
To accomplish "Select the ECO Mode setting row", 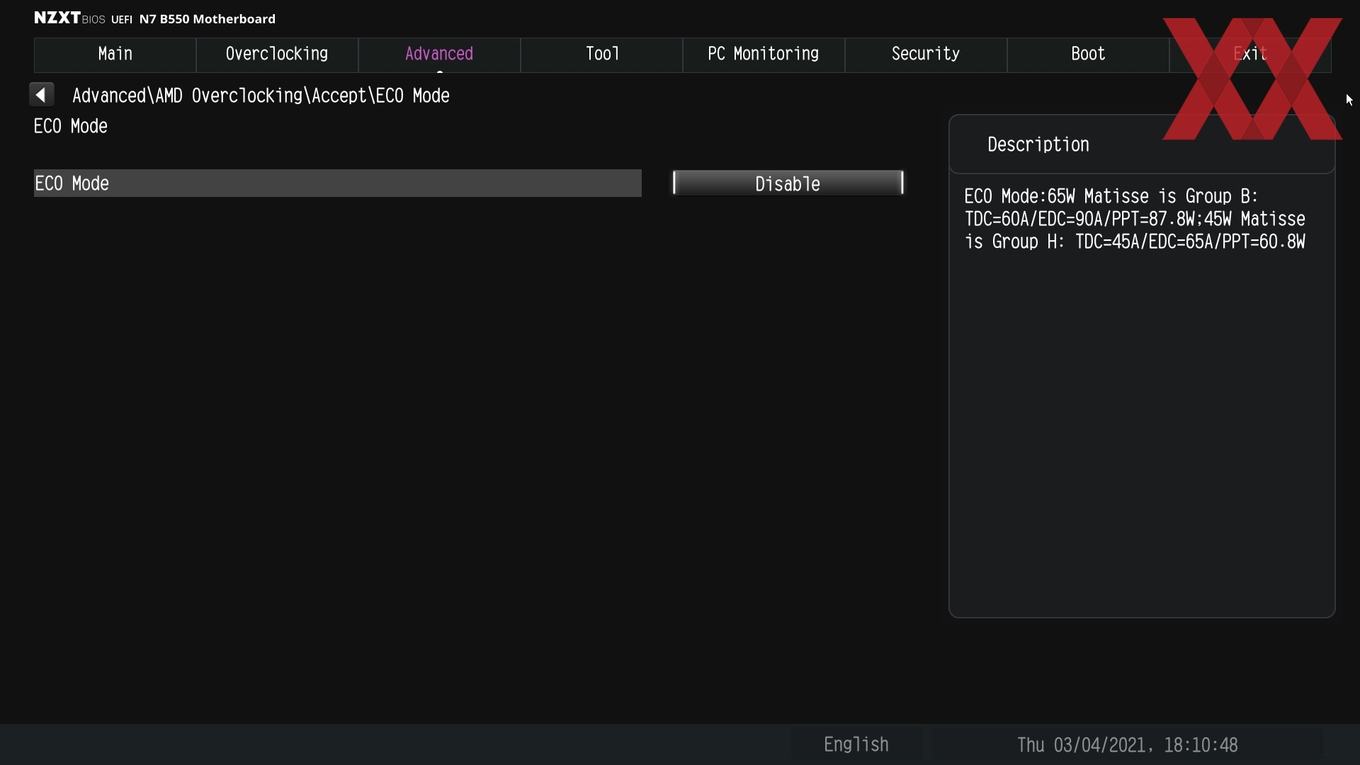I will pyautogui.click(x=338, y=183).
